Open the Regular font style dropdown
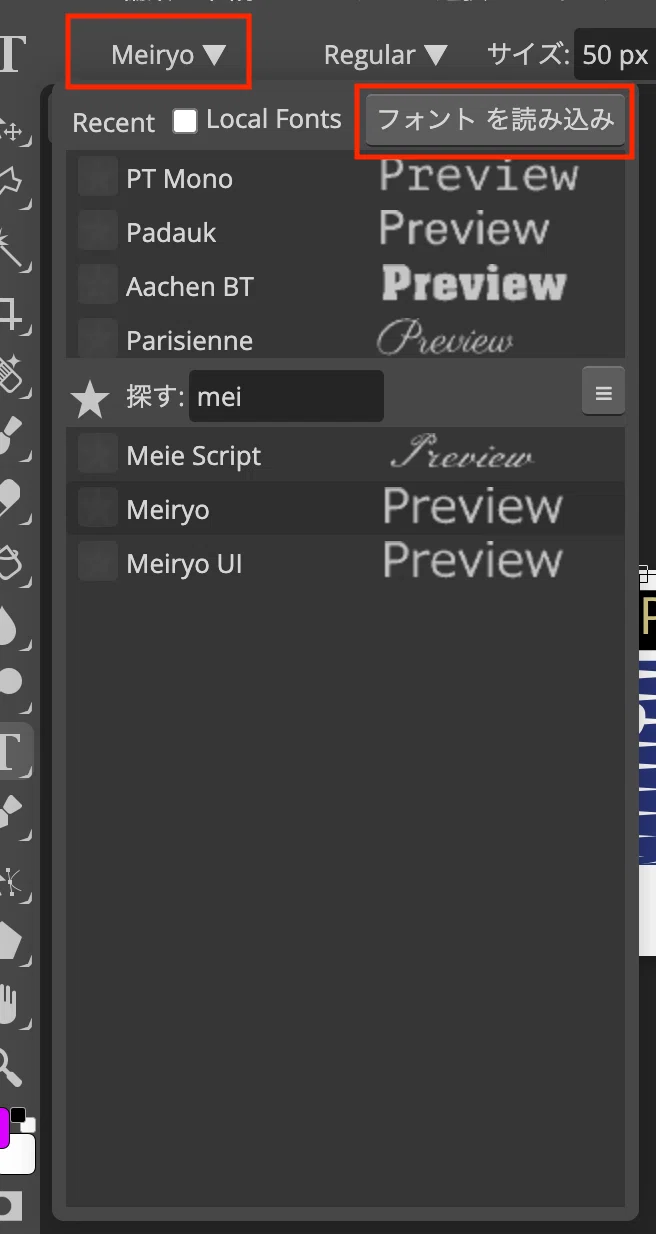Screen dimensions: 656x1234 tap(385, 55)
